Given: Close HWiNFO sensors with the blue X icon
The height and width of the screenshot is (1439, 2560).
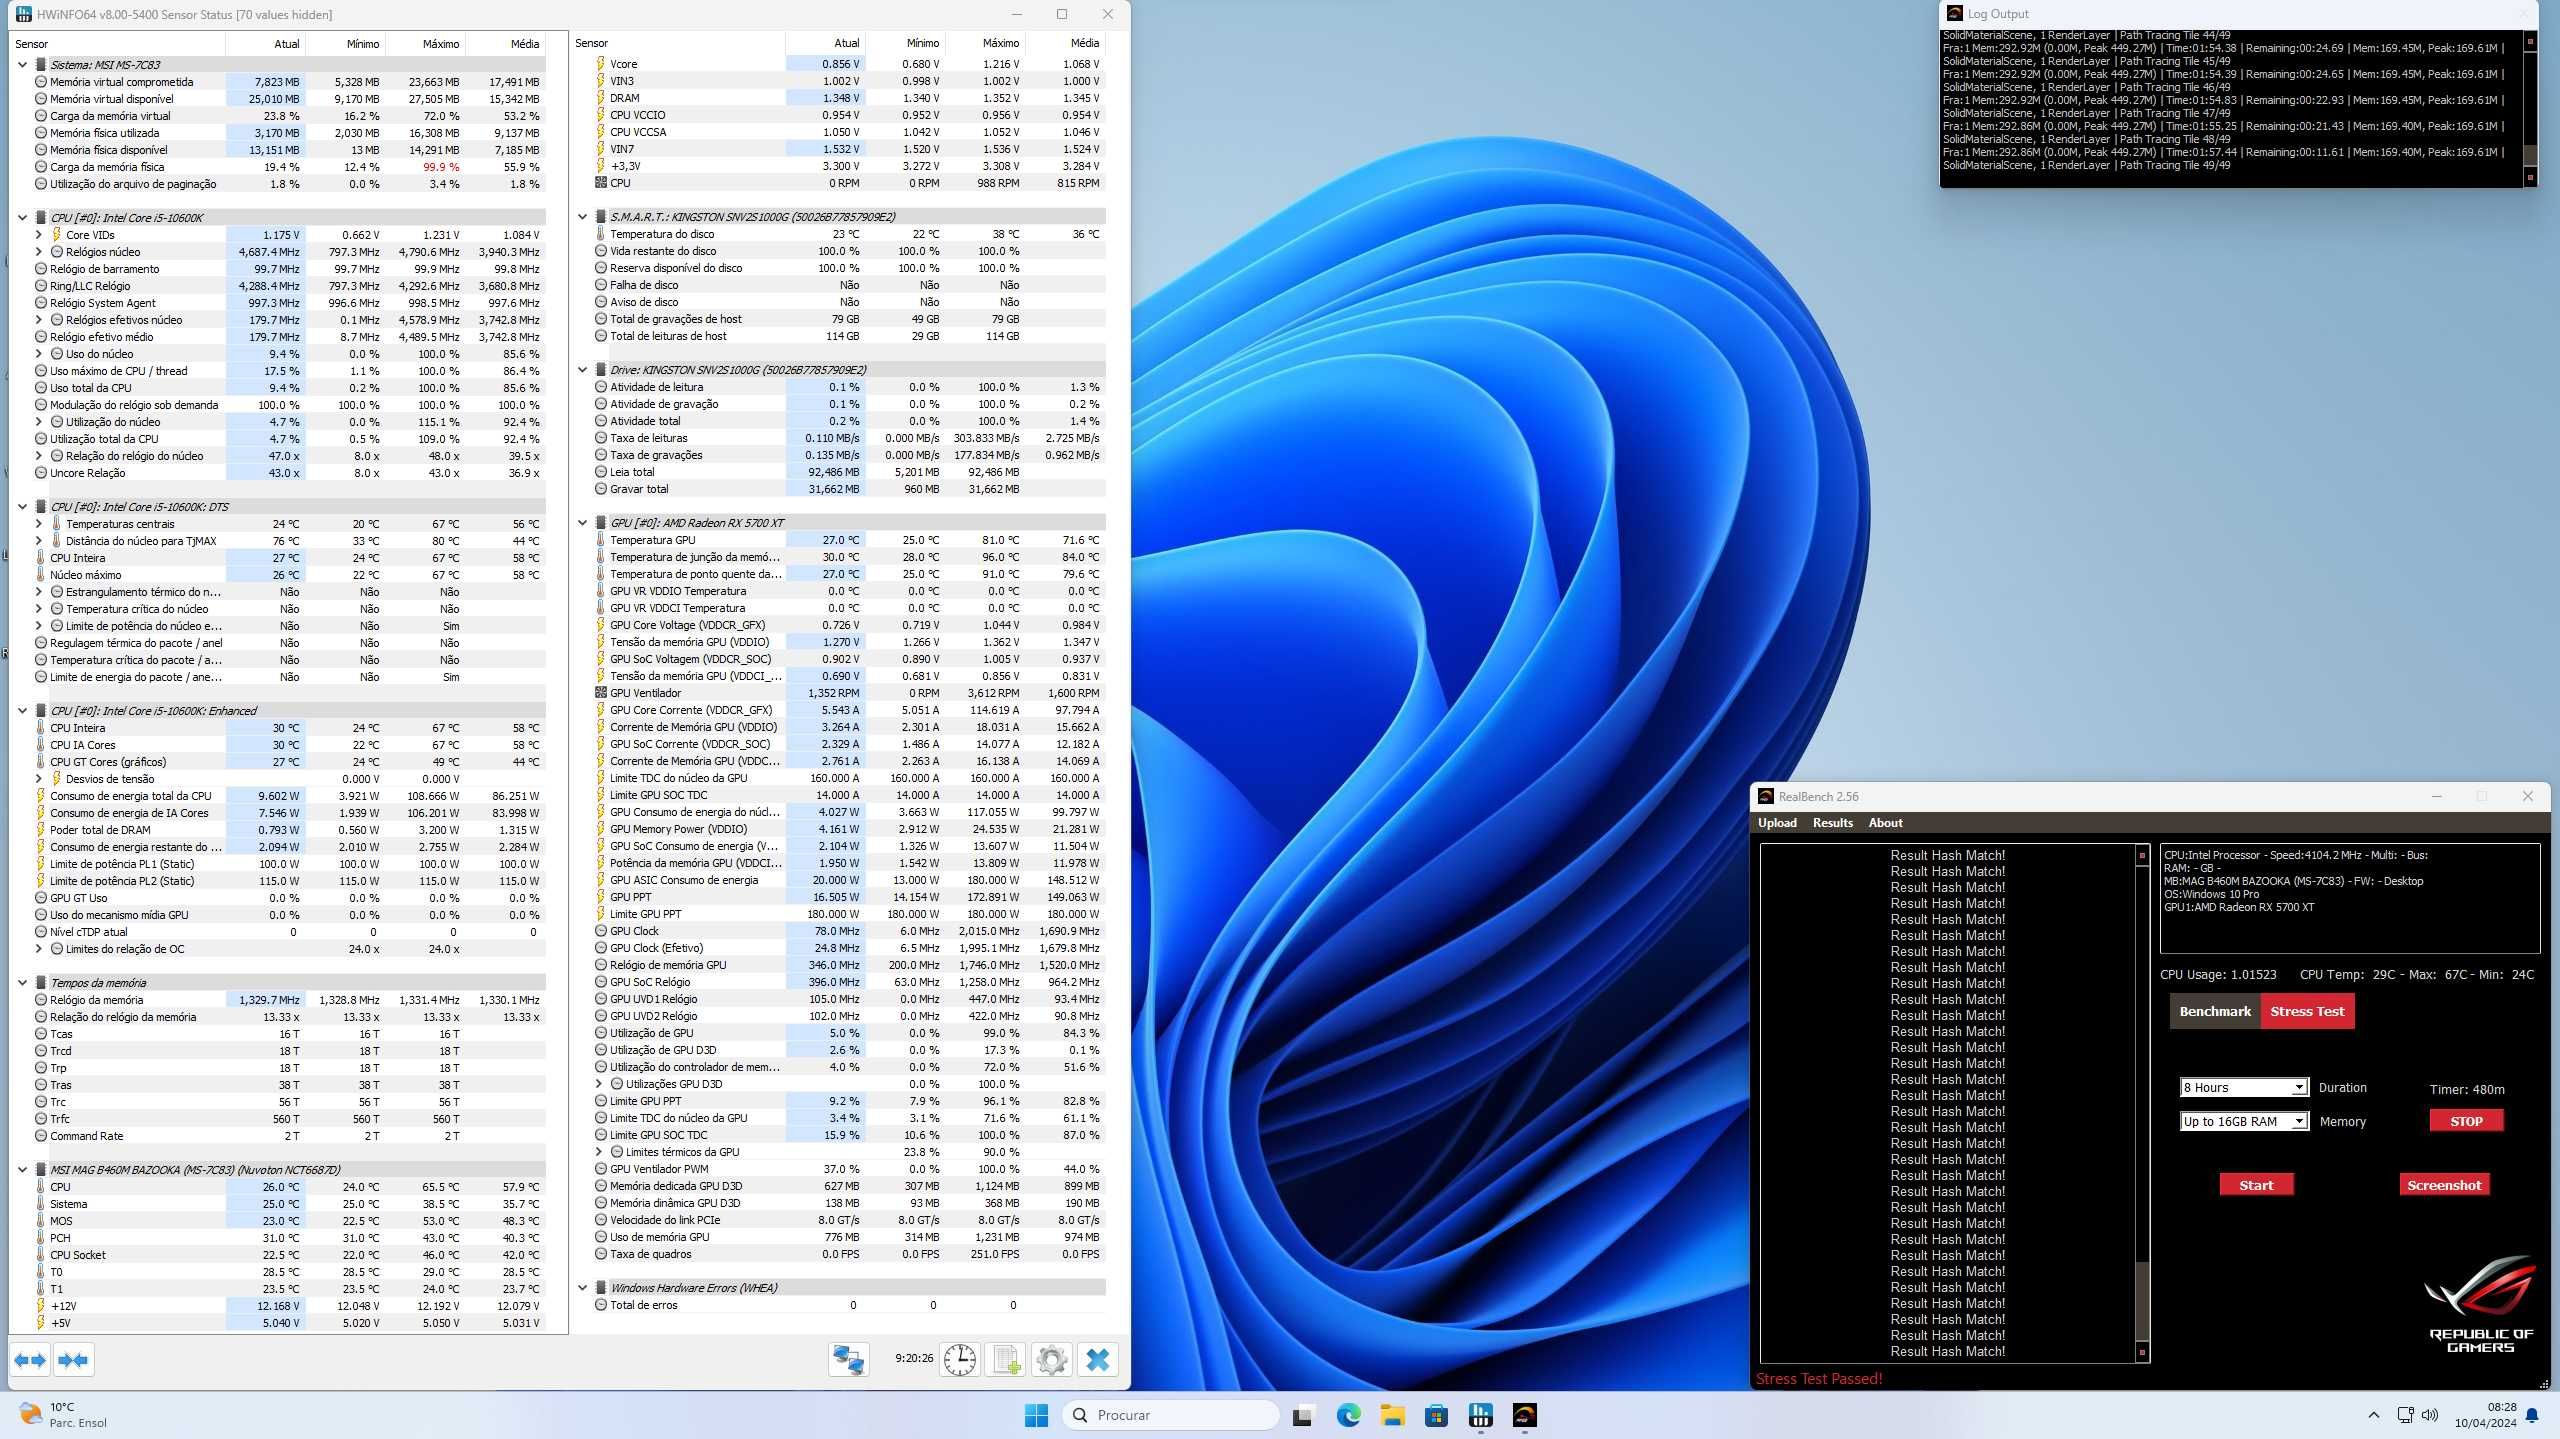Looking at the screenshot, I should point(1098,1360).
